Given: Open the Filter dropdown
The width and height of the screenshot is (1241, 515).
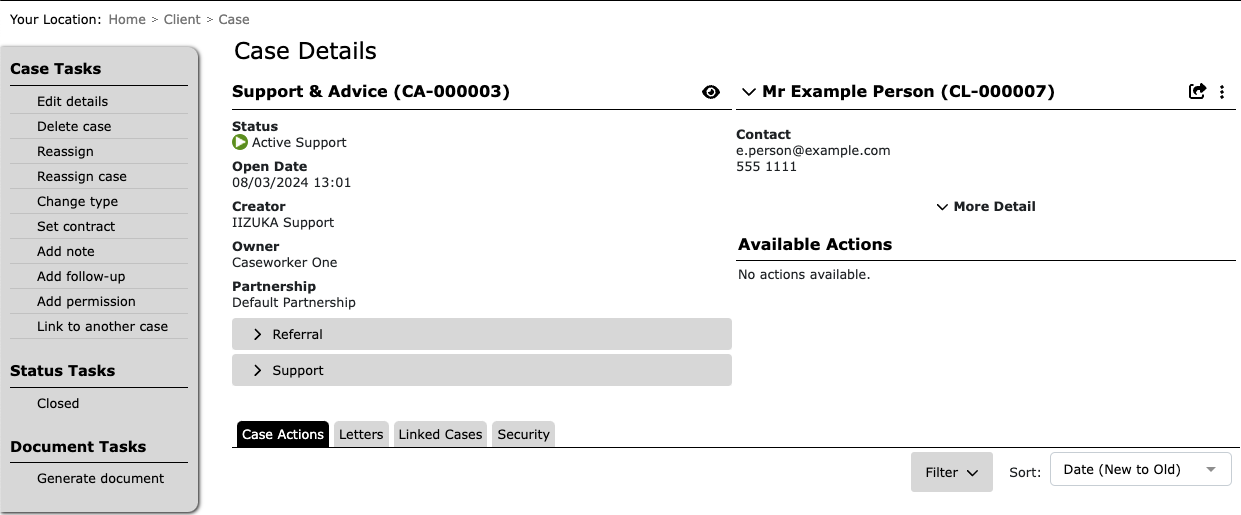Looking at the screenshot, I should (x=952, y=472).
